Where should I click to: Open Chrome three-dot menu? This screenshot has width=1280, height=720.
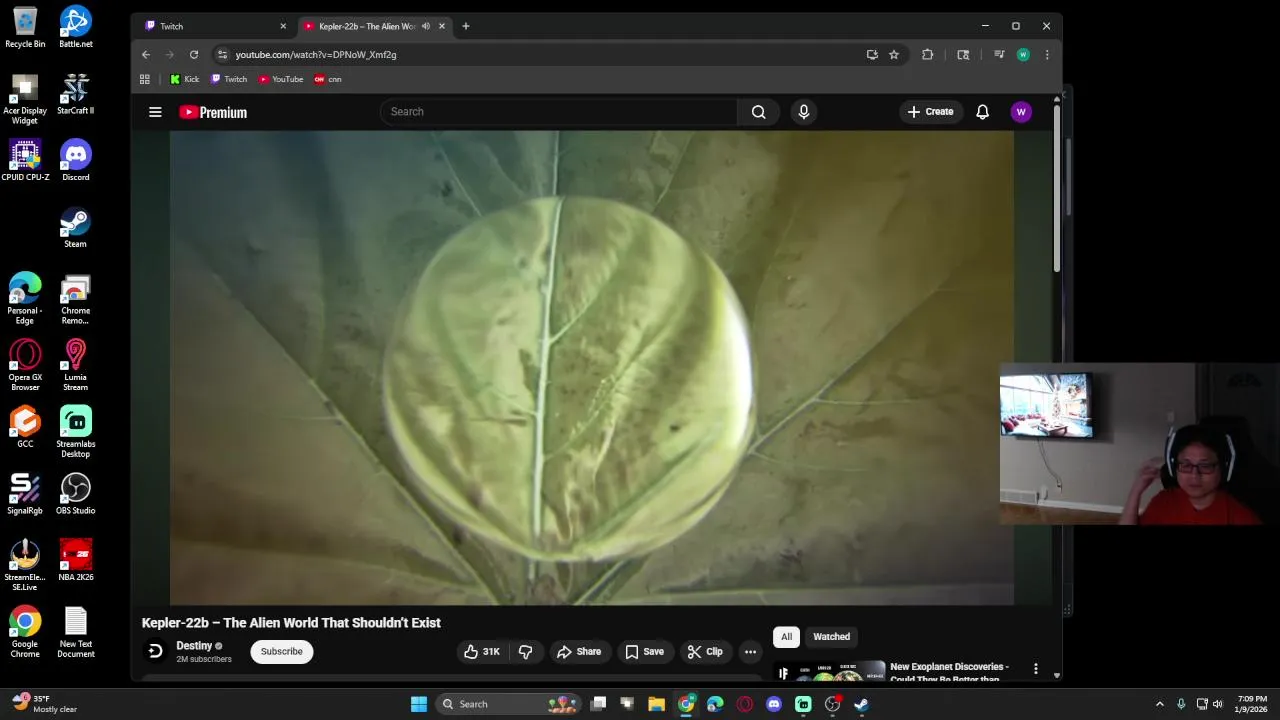pos(1047,55)
